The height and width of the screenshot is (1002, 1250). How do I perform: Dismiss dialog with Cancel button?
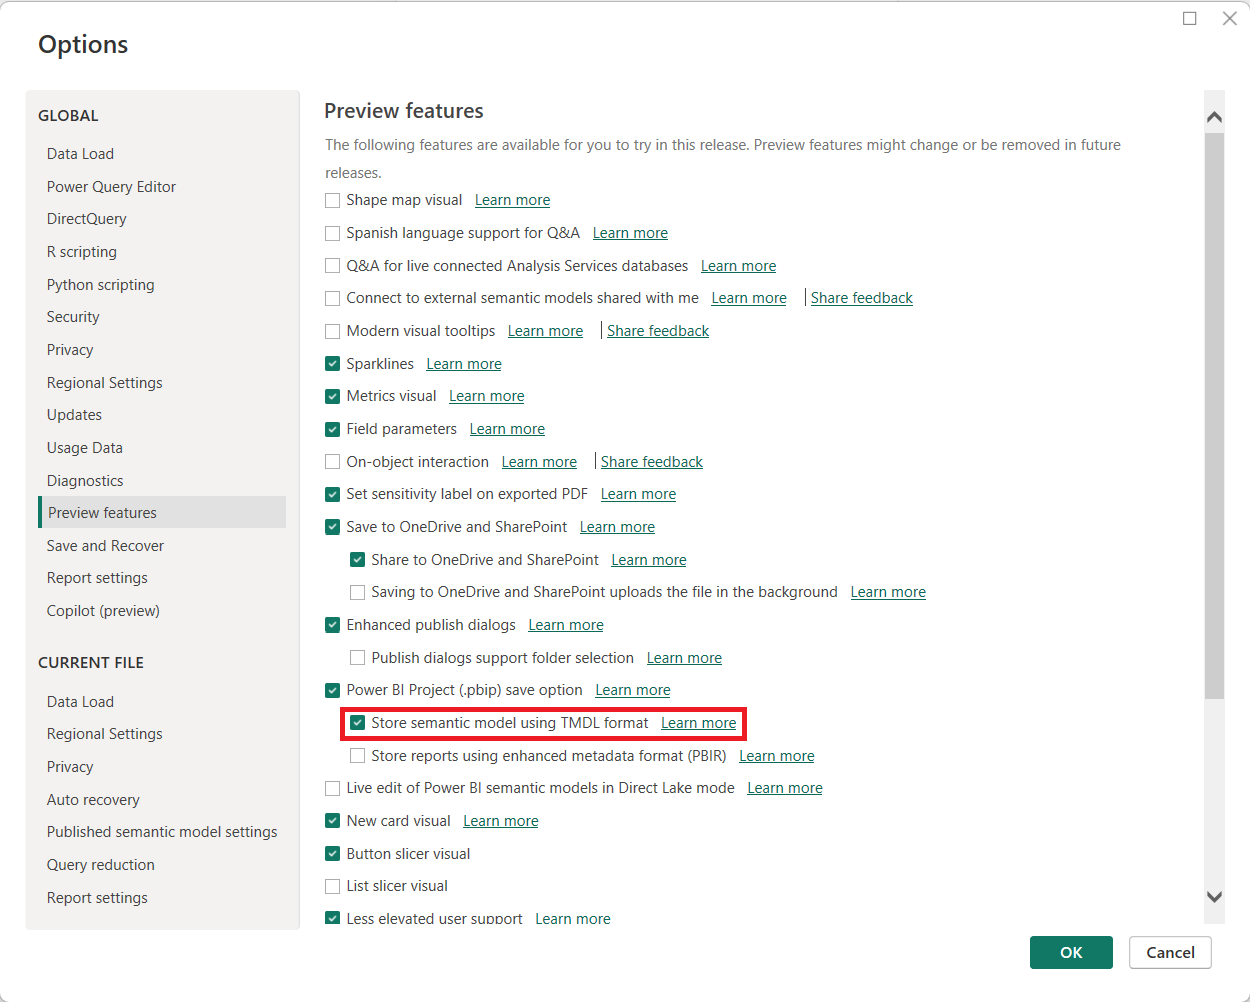pos(1170,952)
